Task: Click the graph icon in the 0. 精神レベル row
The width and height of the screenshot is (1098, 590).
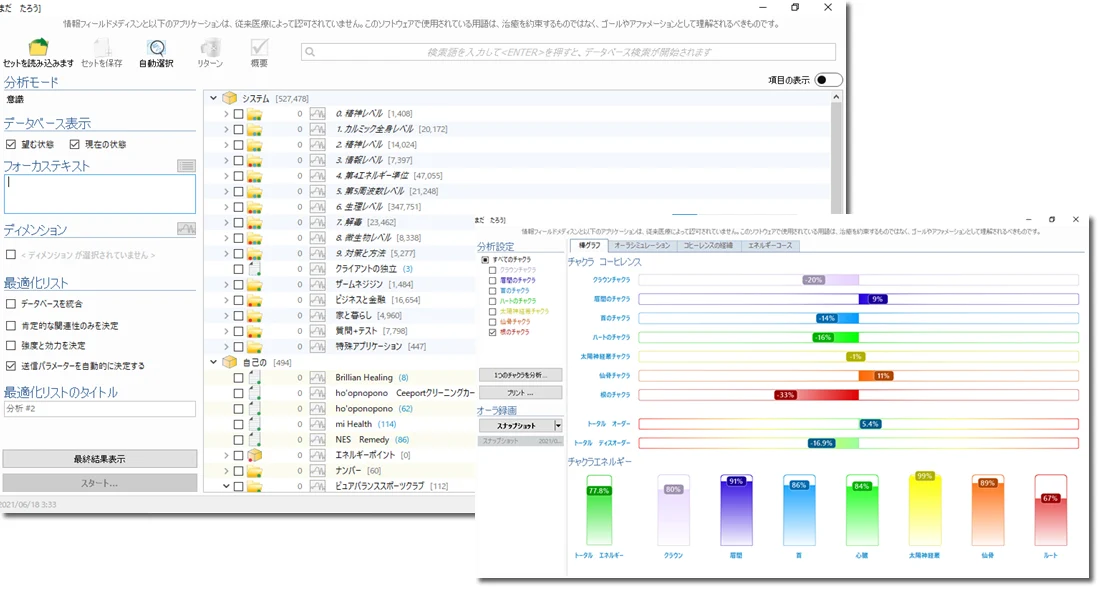Action: click(318, 113)
